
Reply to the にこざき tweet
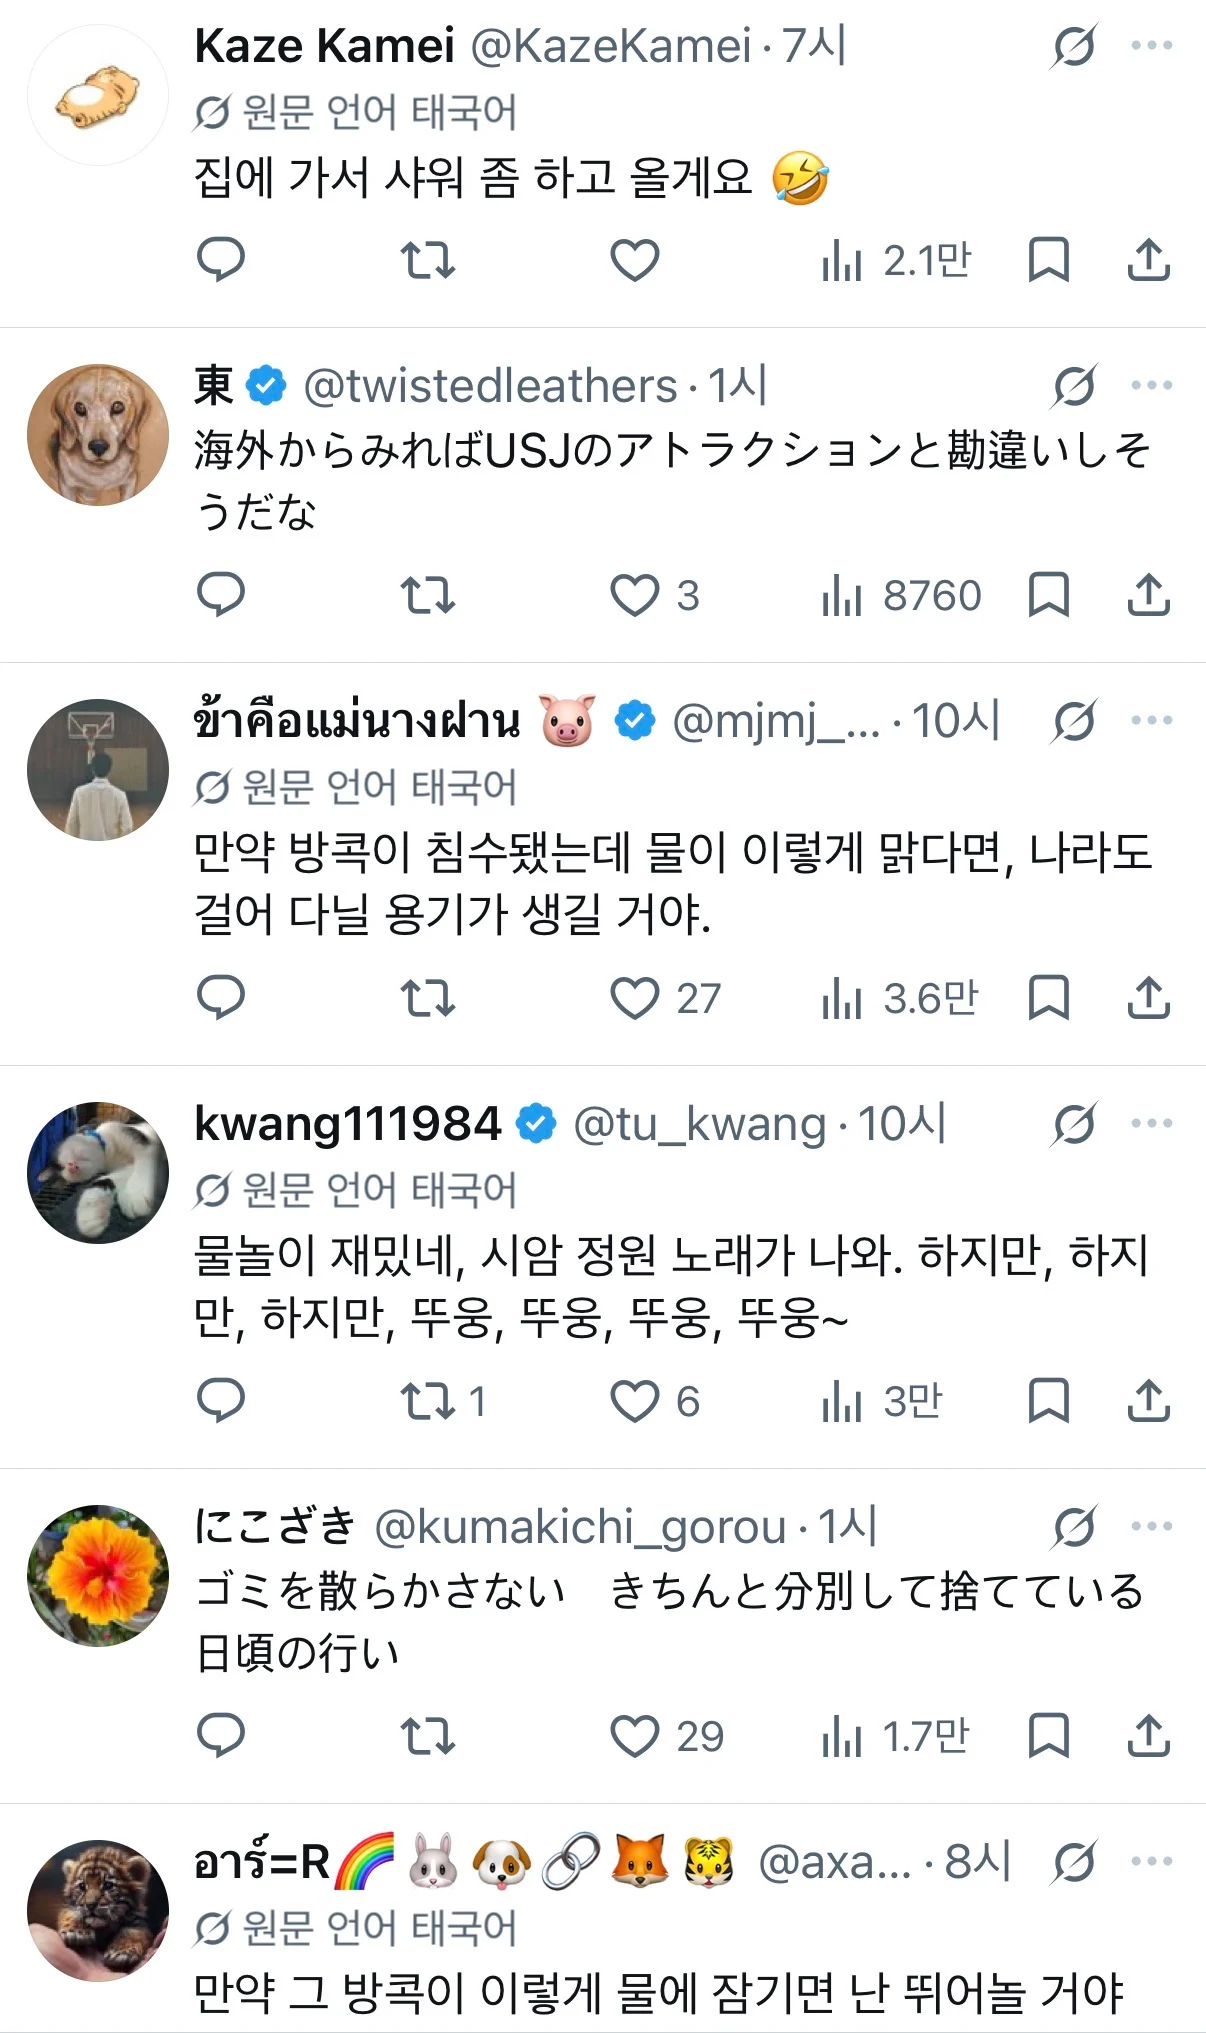pyautogui.click(x=221, y=1736)
